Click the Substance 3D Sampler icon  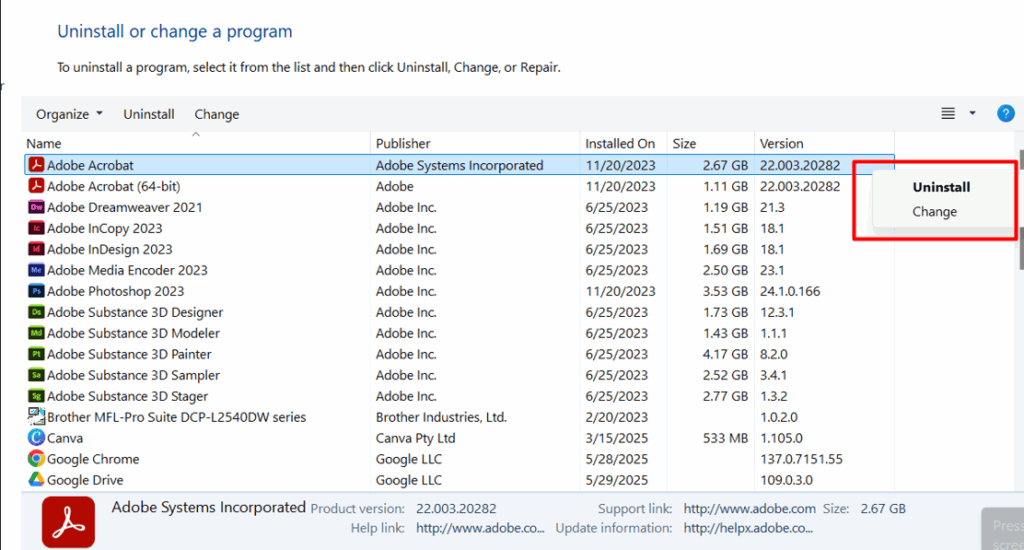tap(37, 374)
